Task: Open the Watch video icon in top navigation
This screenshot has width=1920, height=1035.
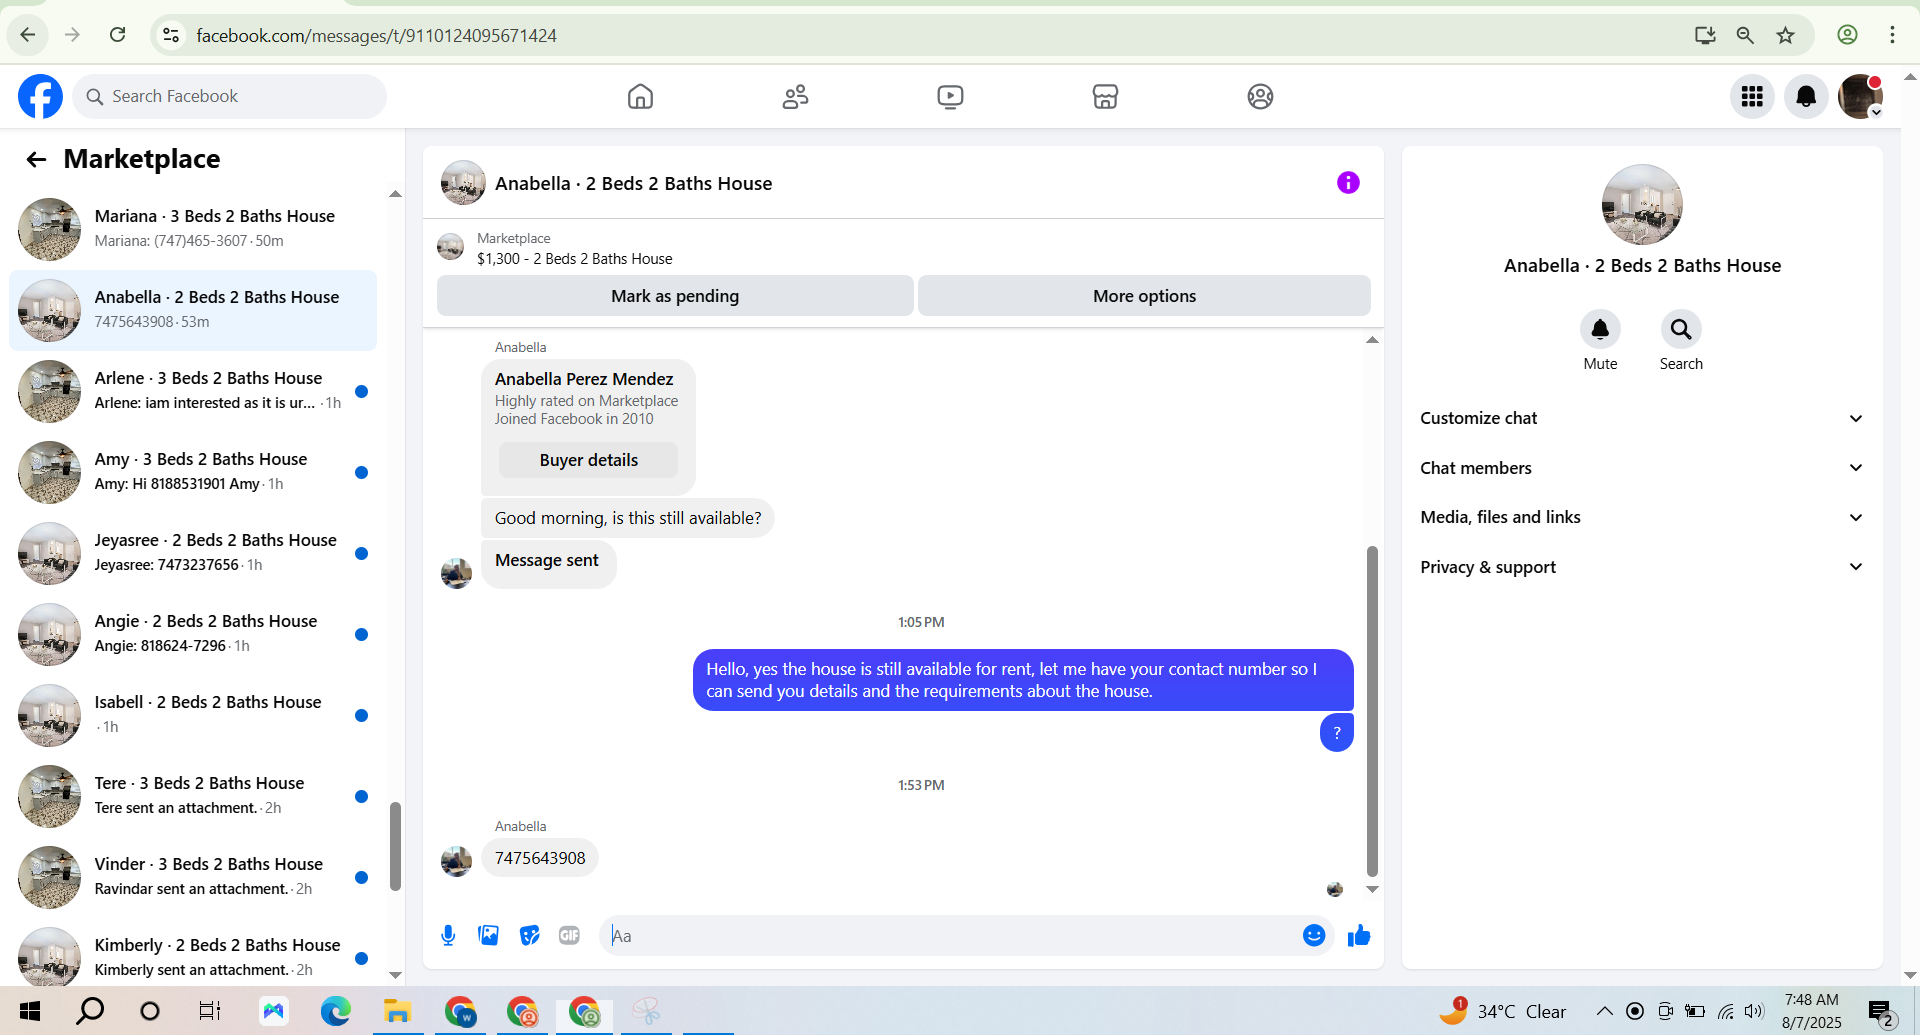Action: pos(950,96)
